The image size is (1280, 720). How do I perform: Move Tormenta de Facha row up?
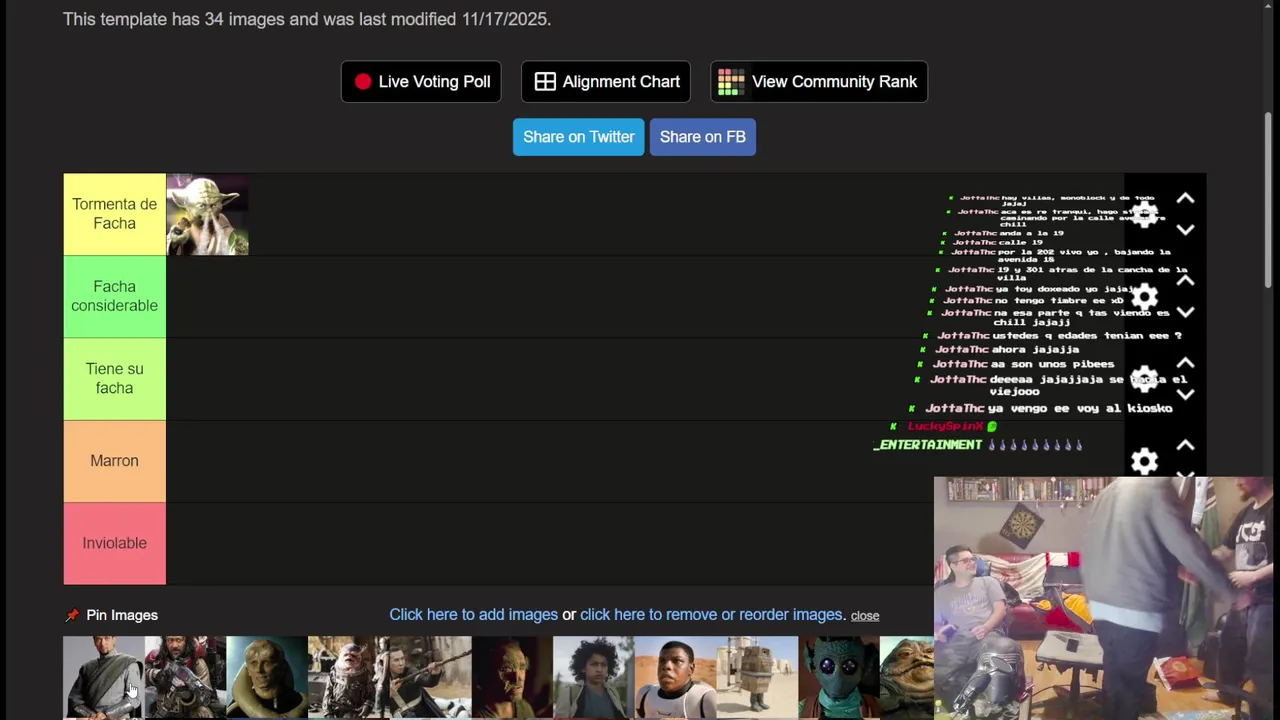coord(1185,199)
